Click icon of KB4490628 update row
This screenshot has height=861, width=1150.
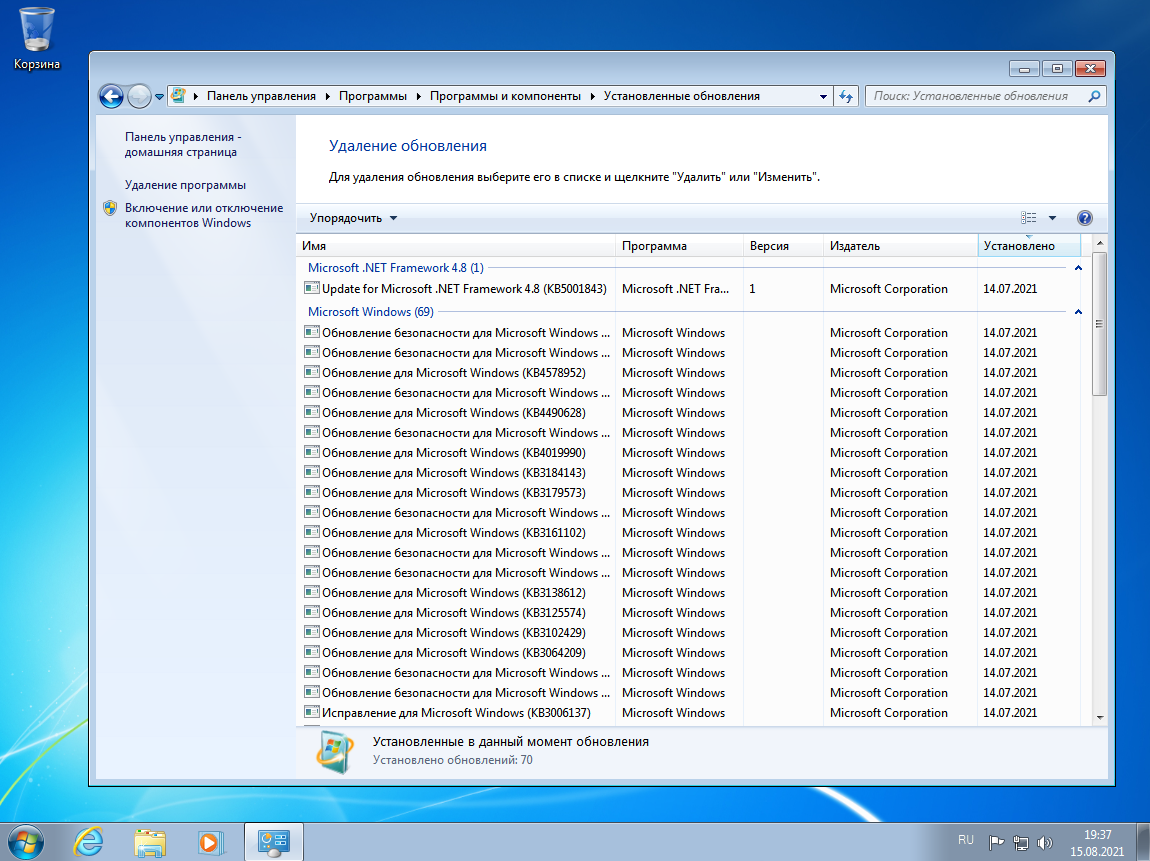[312, 412]
